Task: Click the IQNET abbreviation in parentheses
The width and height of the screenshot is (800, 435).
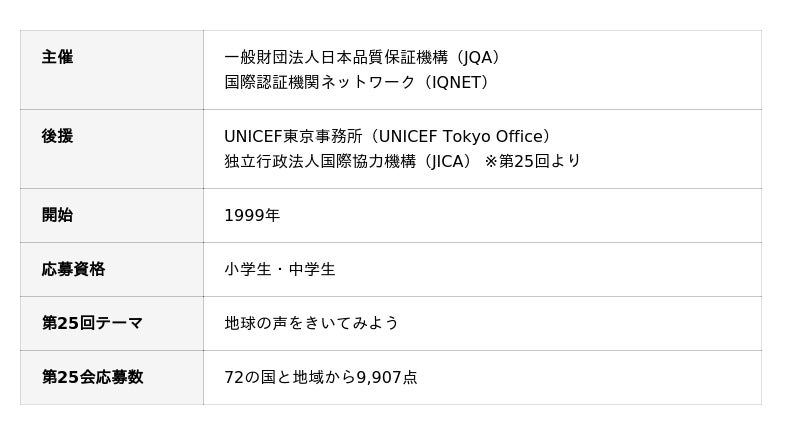Action: pyautogui.click(x=457, y=82)
